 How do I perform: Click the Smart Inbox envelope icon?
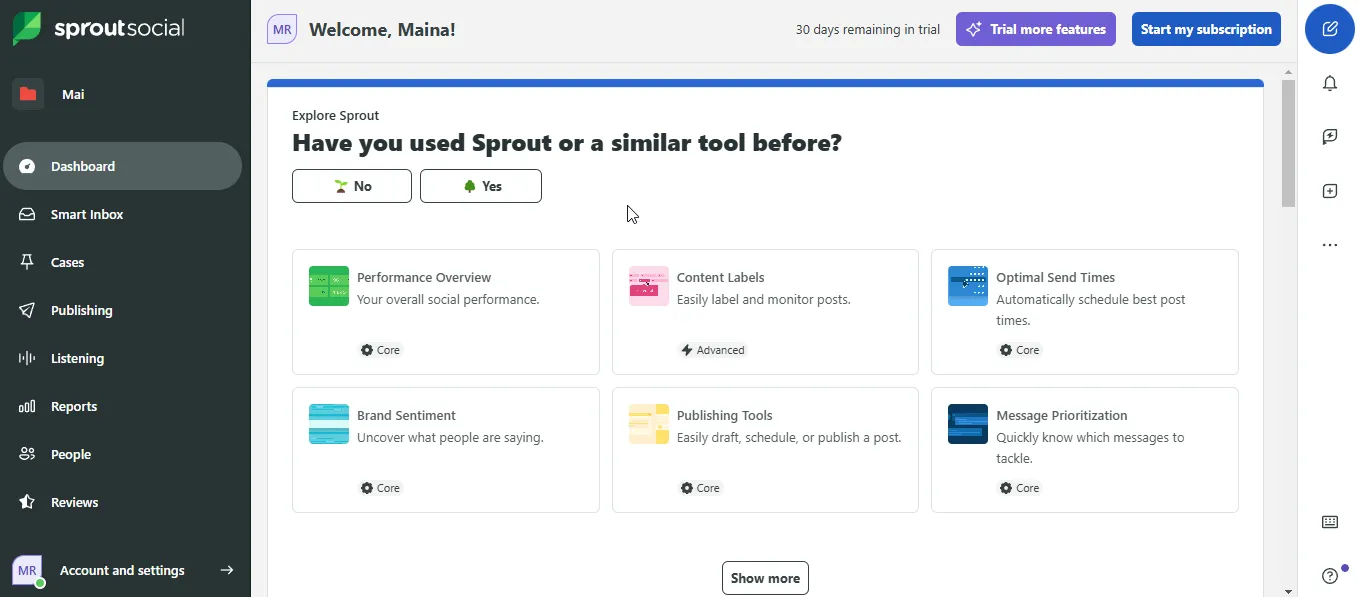pos(28,214)
